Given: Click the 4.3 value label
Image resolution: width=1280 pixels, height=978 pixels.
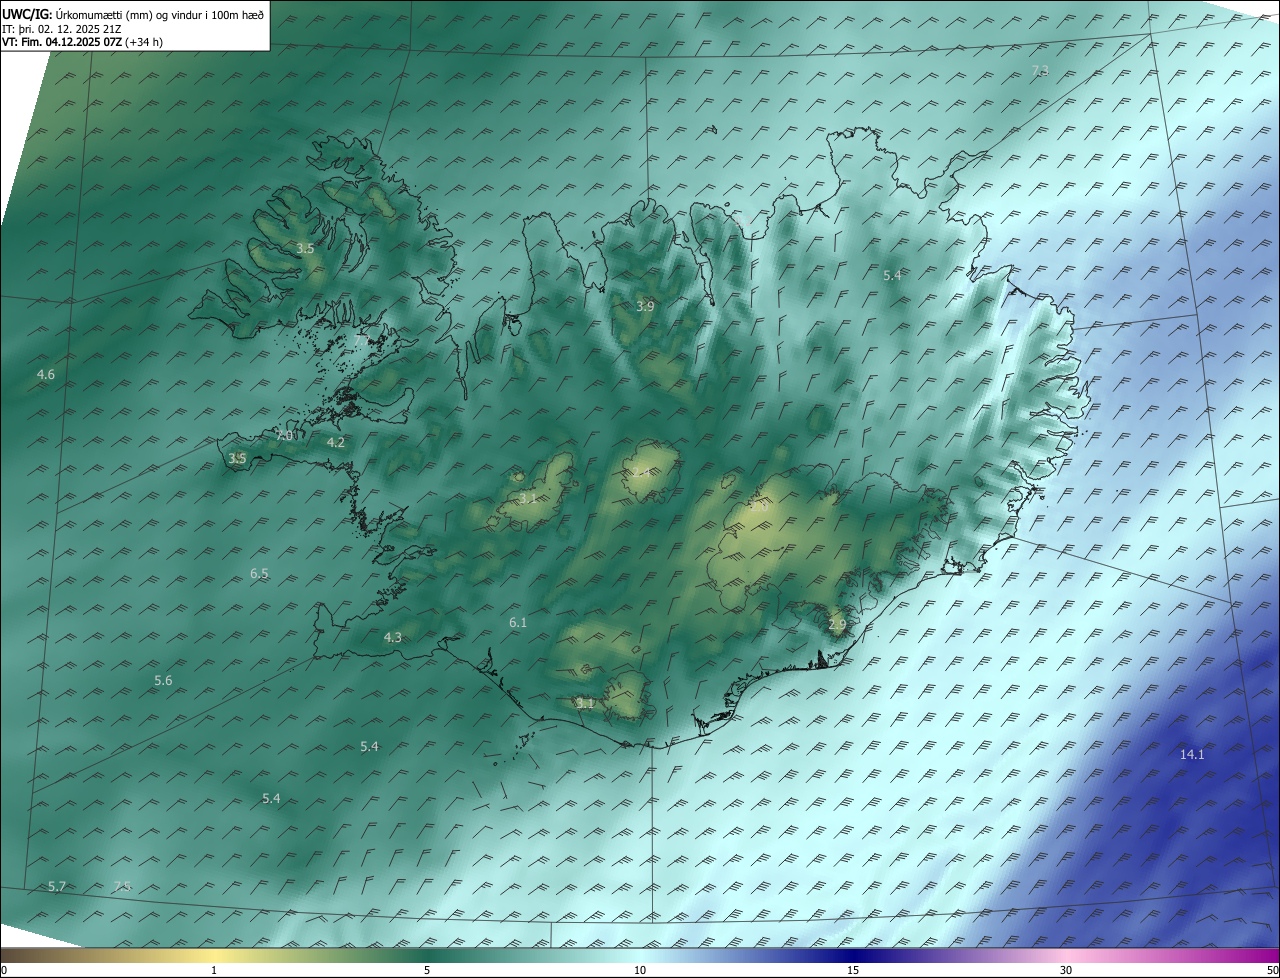Looking at the screenshot, I should 393,638.
